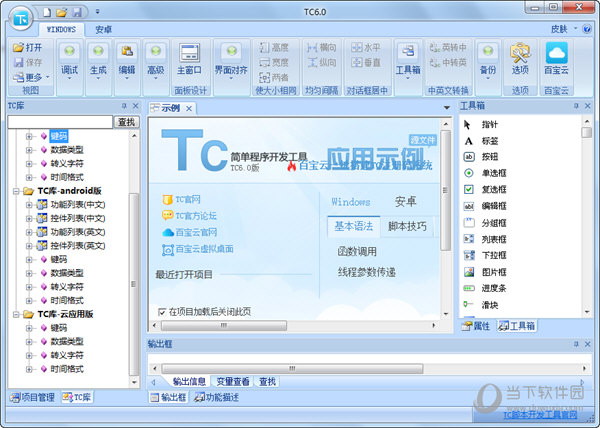Open the 函数调用 example
Image resolution: width=600 pixels, height=428 pixels.
[357, 251]
